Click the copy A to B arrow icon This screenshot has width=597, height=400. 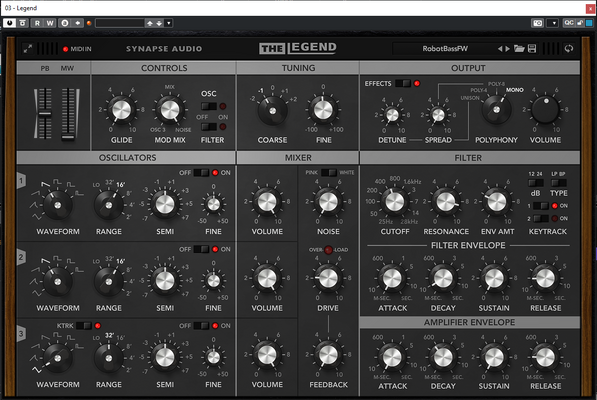click(78, 23)
